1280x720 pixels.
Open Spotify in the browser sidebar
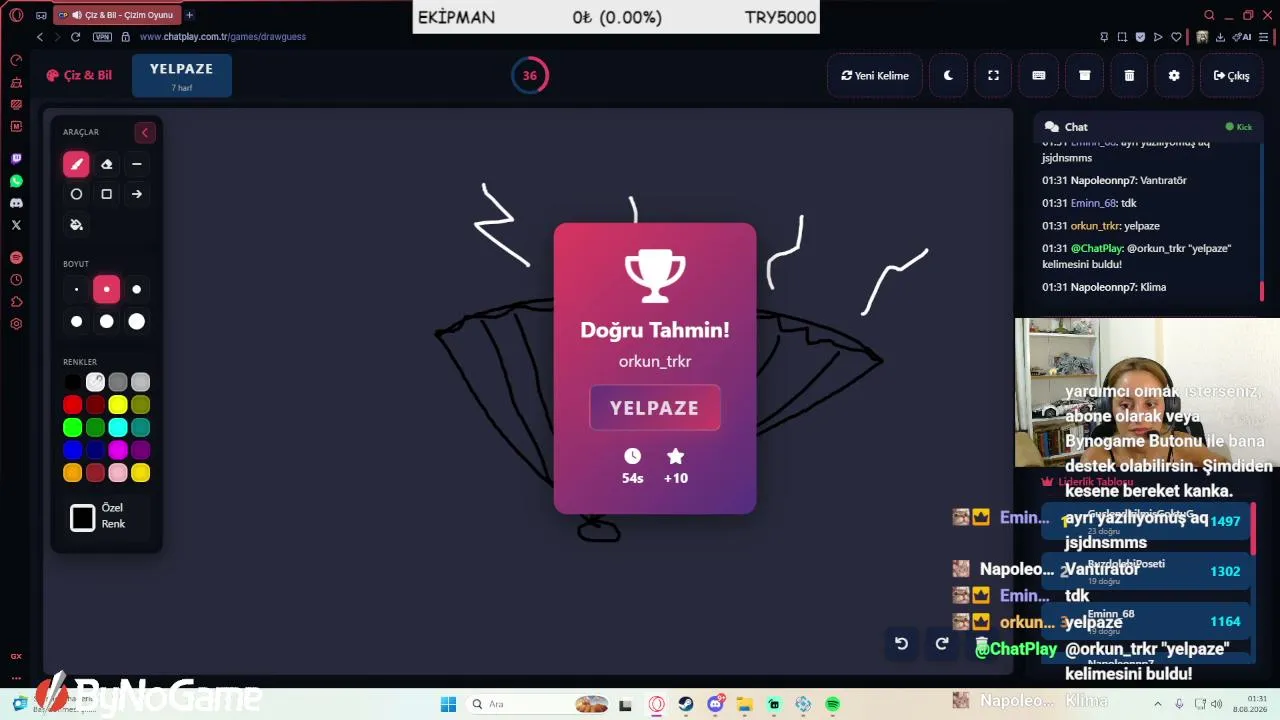click(x=16, y=258)
